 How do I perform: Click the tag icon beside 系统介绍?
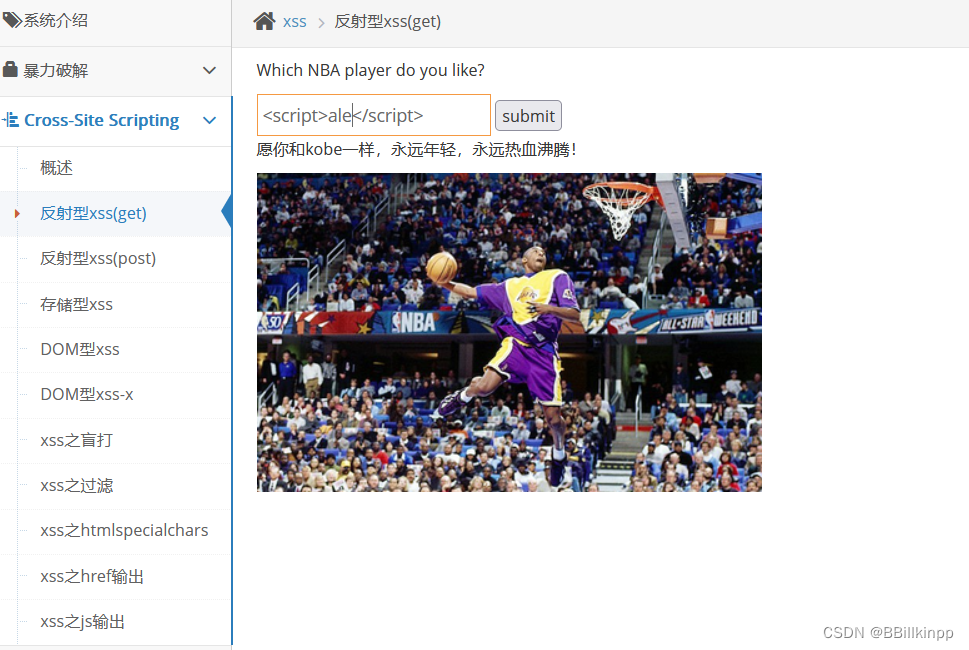[x=12, y=20]
